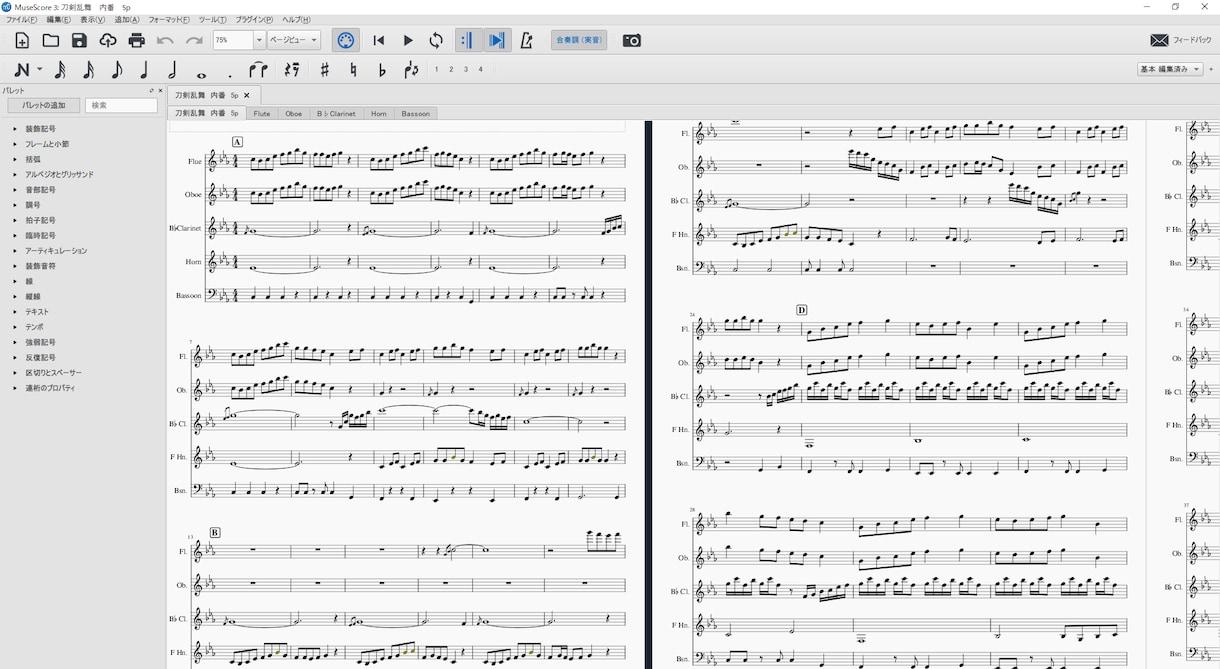
Task: Toggle the metronome icon
Action: pos(527,41)
